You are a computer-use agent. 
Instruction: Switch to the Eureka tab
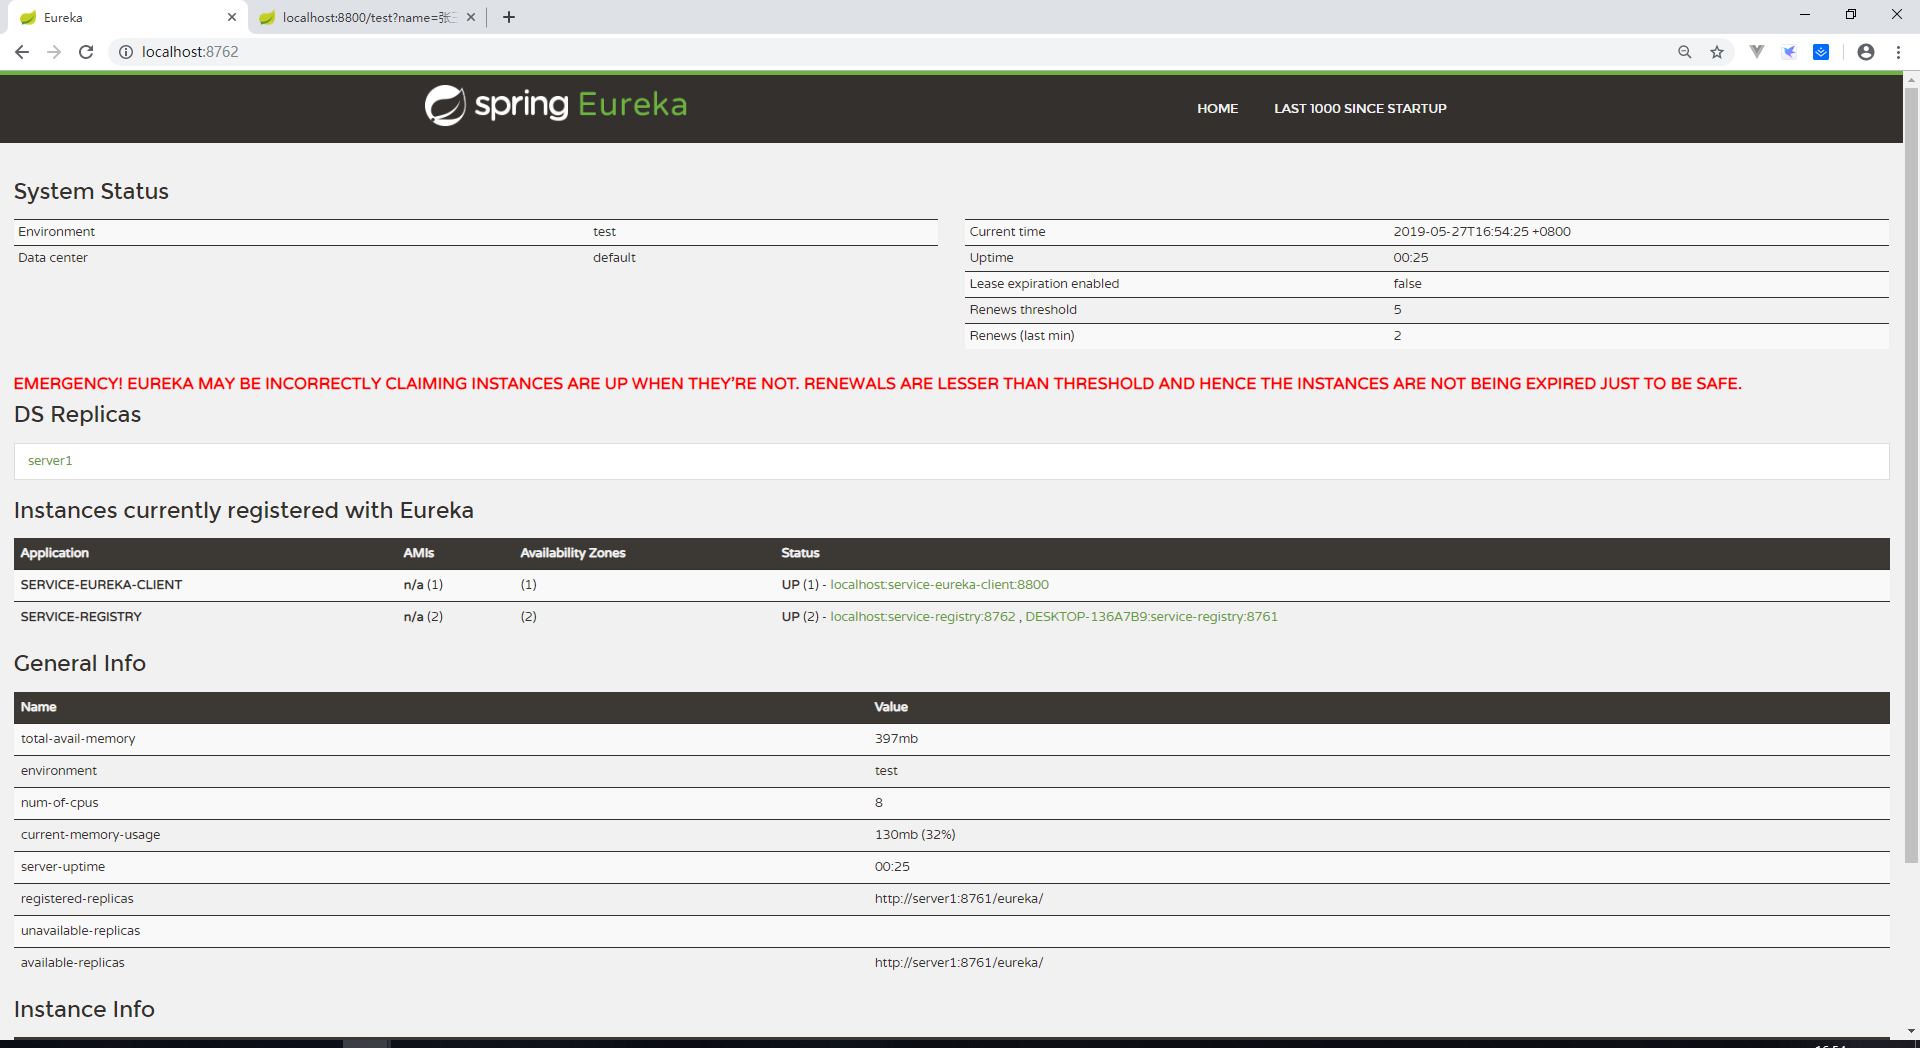128,17
